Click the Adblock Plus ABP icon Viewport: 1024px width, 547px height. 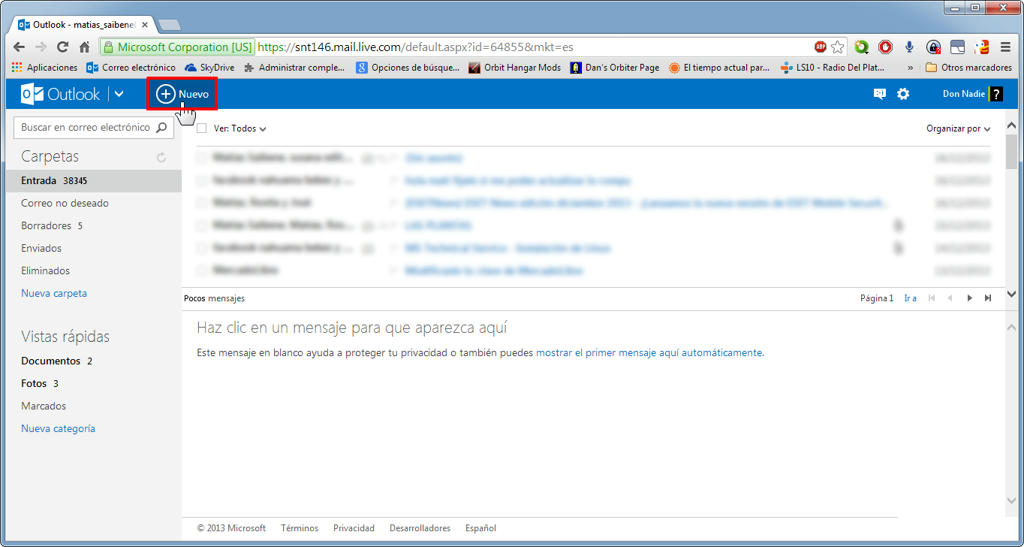click(x=820, y=47)
